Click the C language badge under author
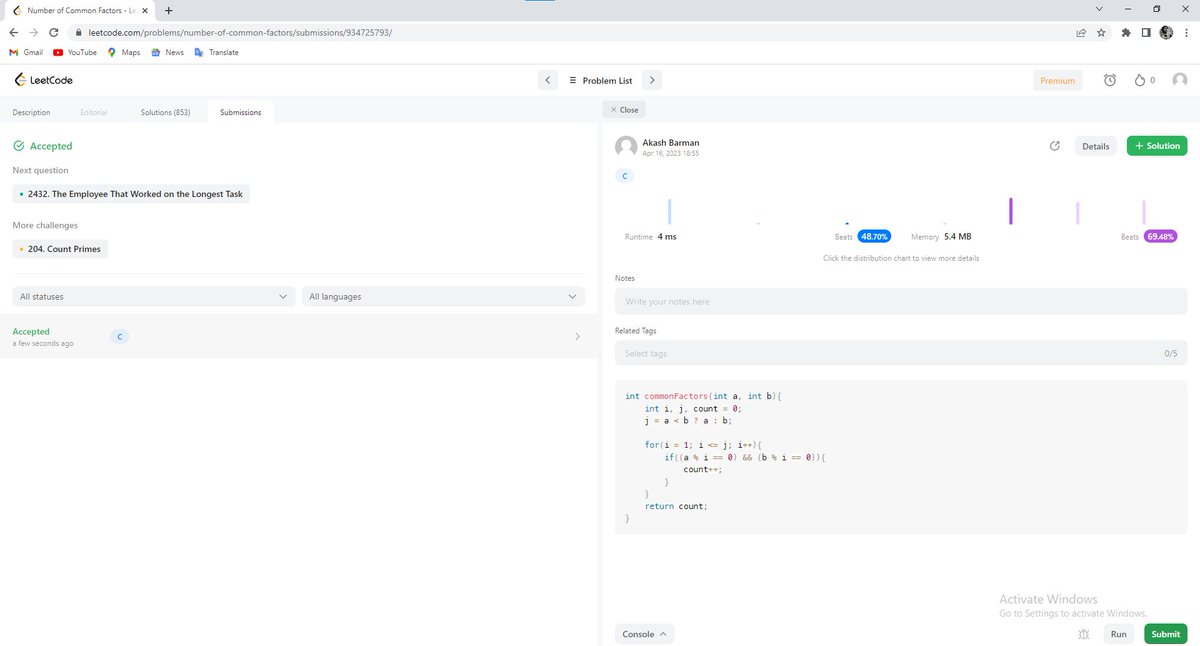This screenshot has height=646, width=1200. [625, 176]
